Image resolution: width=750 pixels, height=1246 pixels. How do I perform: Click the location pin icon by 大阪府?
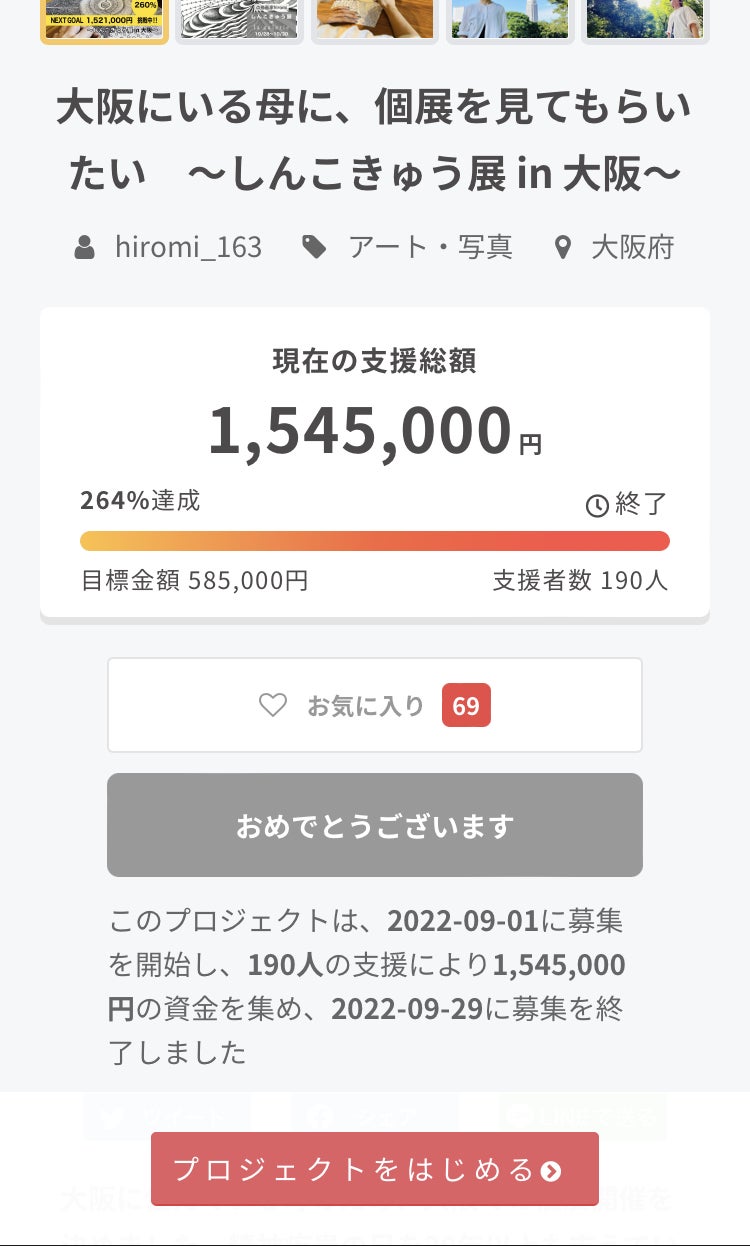[x=563, y=247]
